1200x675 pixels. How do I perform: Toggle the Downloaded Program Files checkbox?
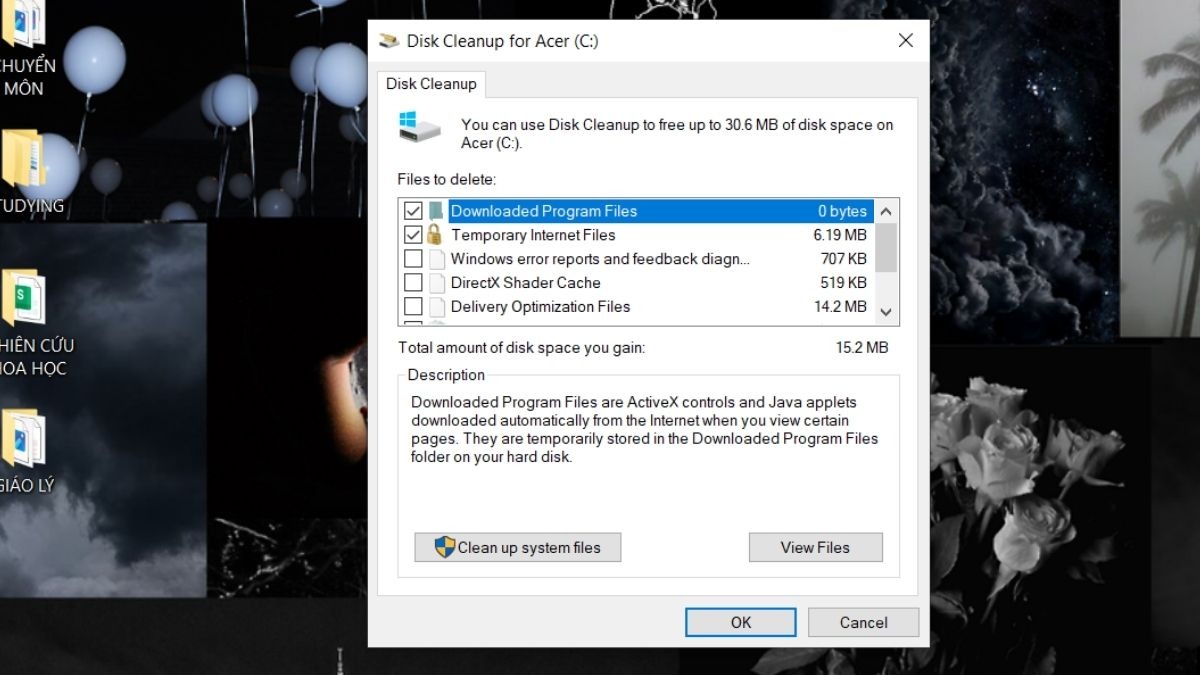[413, 211]
